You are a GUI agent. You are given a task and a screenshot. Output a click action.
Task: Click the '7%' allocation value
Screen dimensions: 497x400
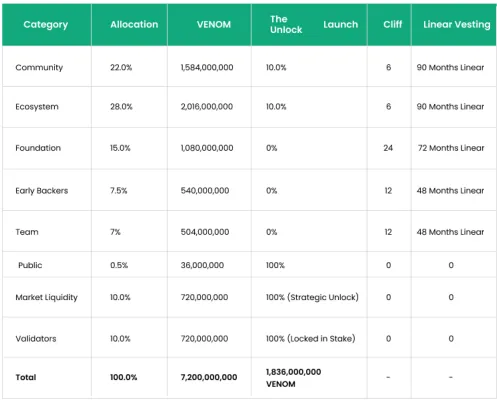pyautogui.click(x=115, y=232)
